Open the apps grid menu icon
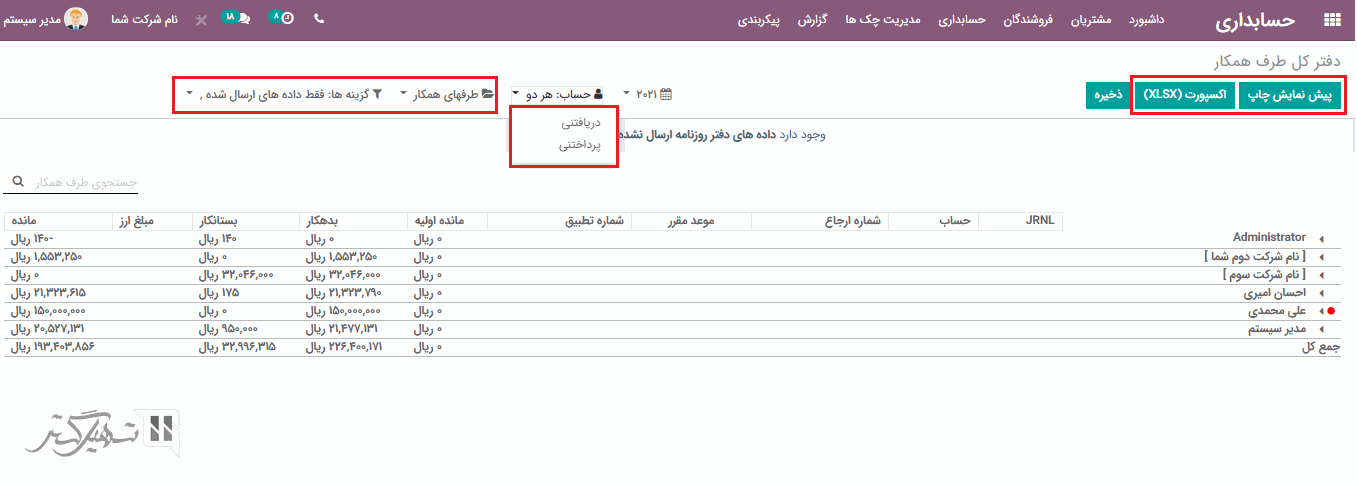 (x=1331, y=20)
